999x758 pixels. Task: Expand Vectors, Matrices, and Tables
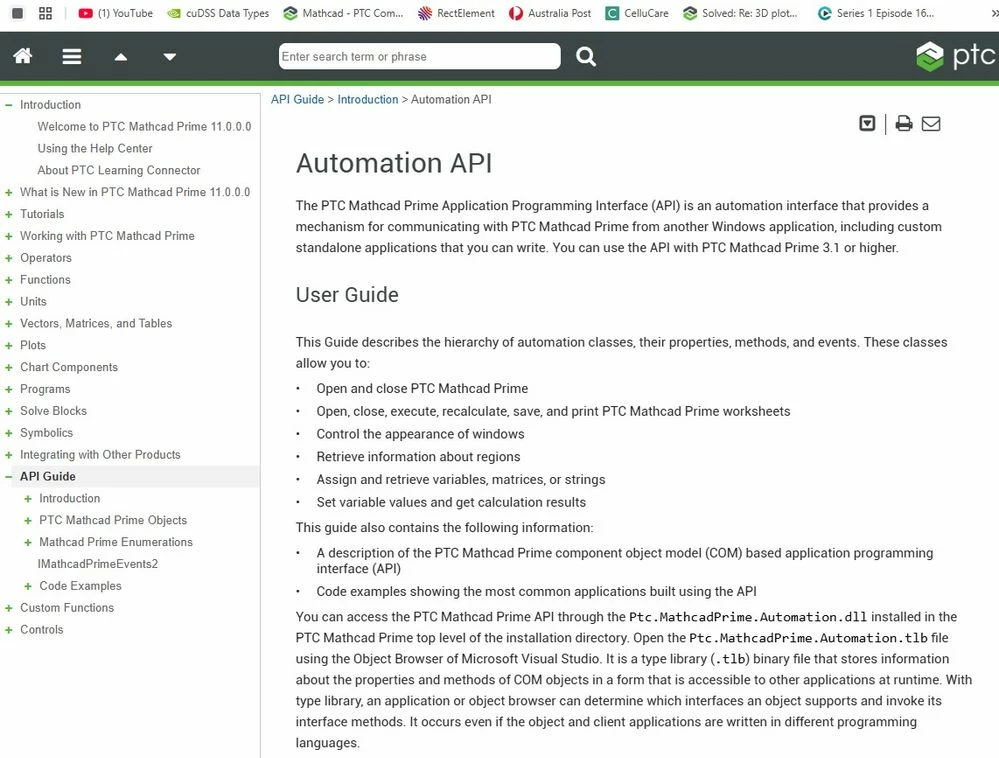8,324
